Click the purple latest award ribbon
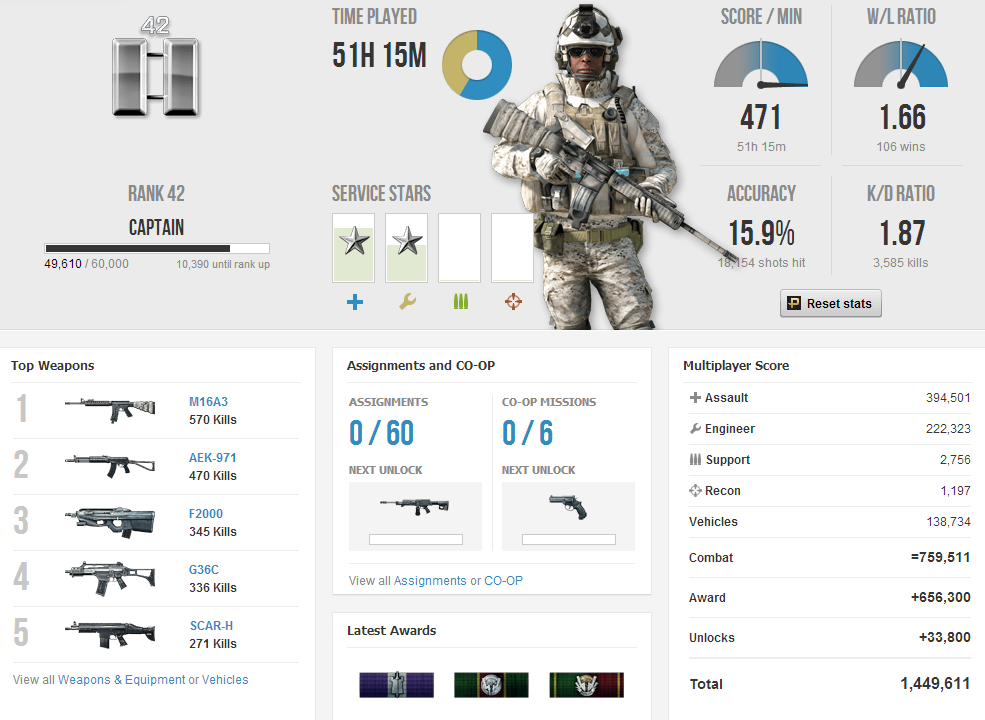The image size is (985, 720). click(x=396, y=685)
